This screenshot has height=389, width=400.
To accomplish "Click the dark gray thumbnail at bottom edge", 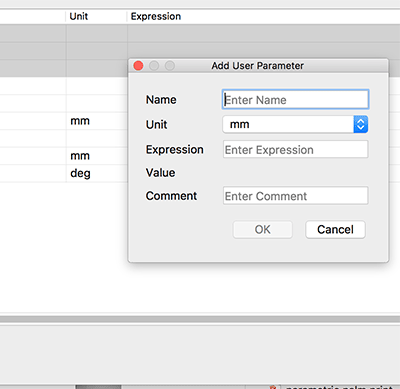I will (98, 387).
